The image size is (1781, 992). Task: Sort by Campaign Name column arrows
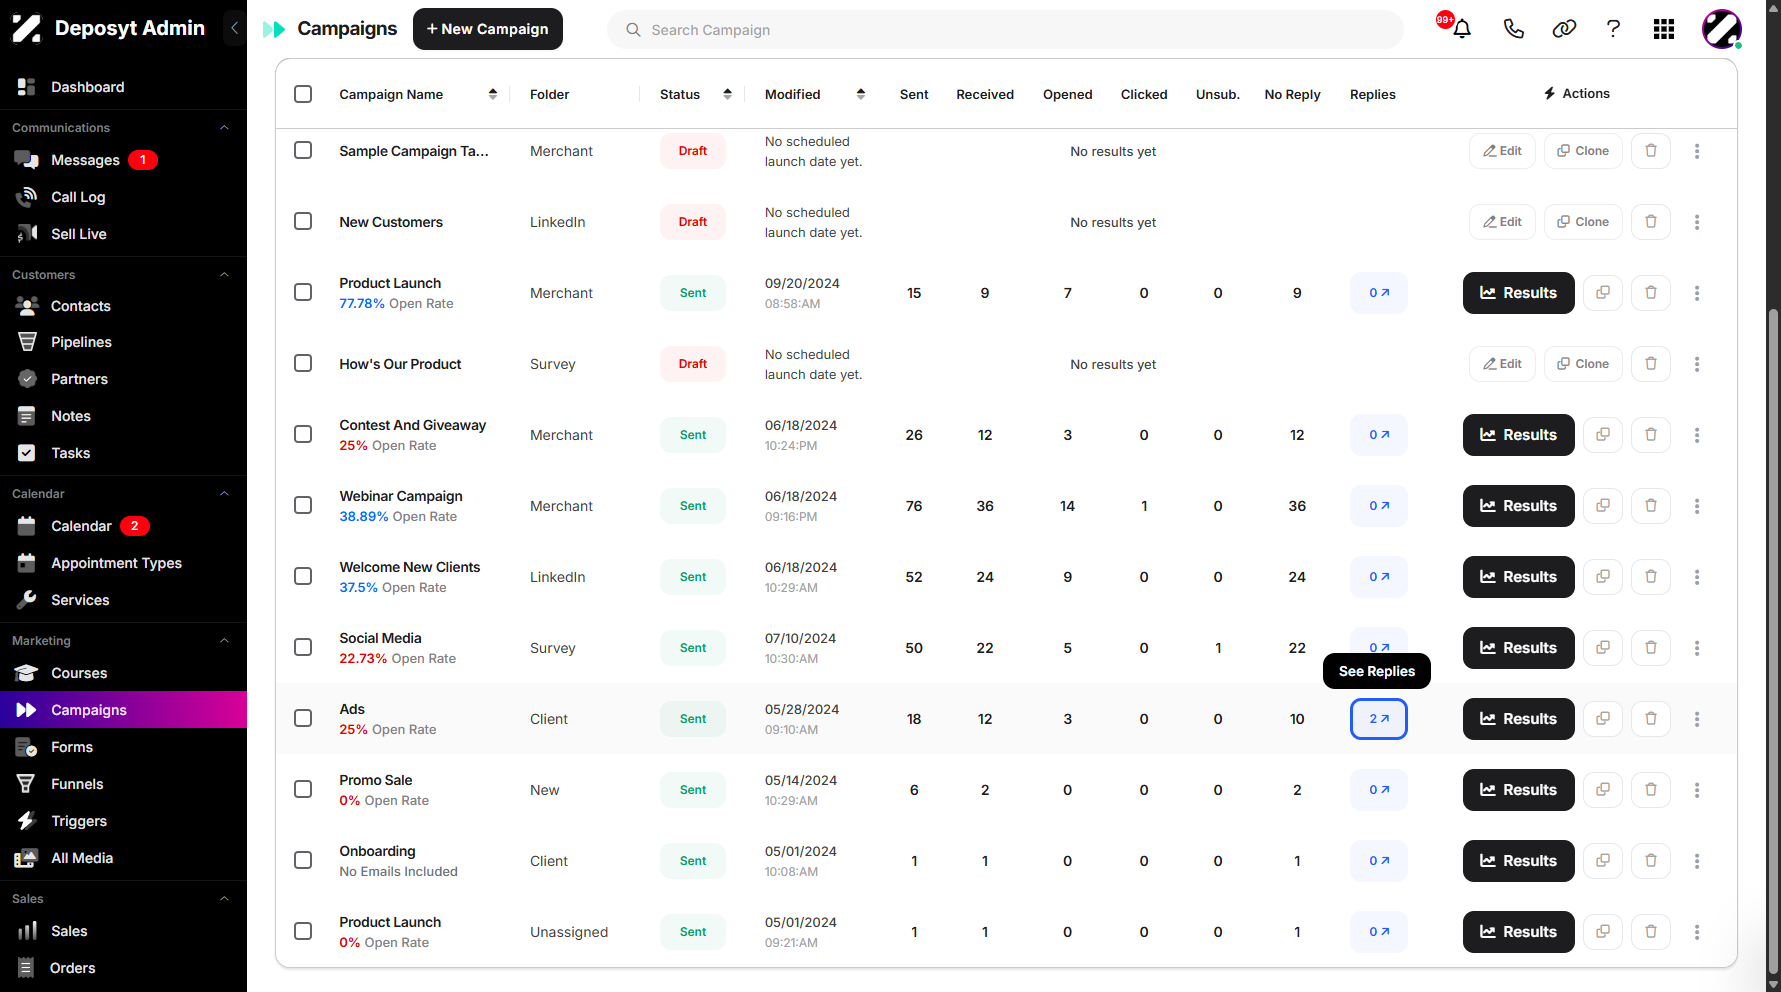pos(493,94)
